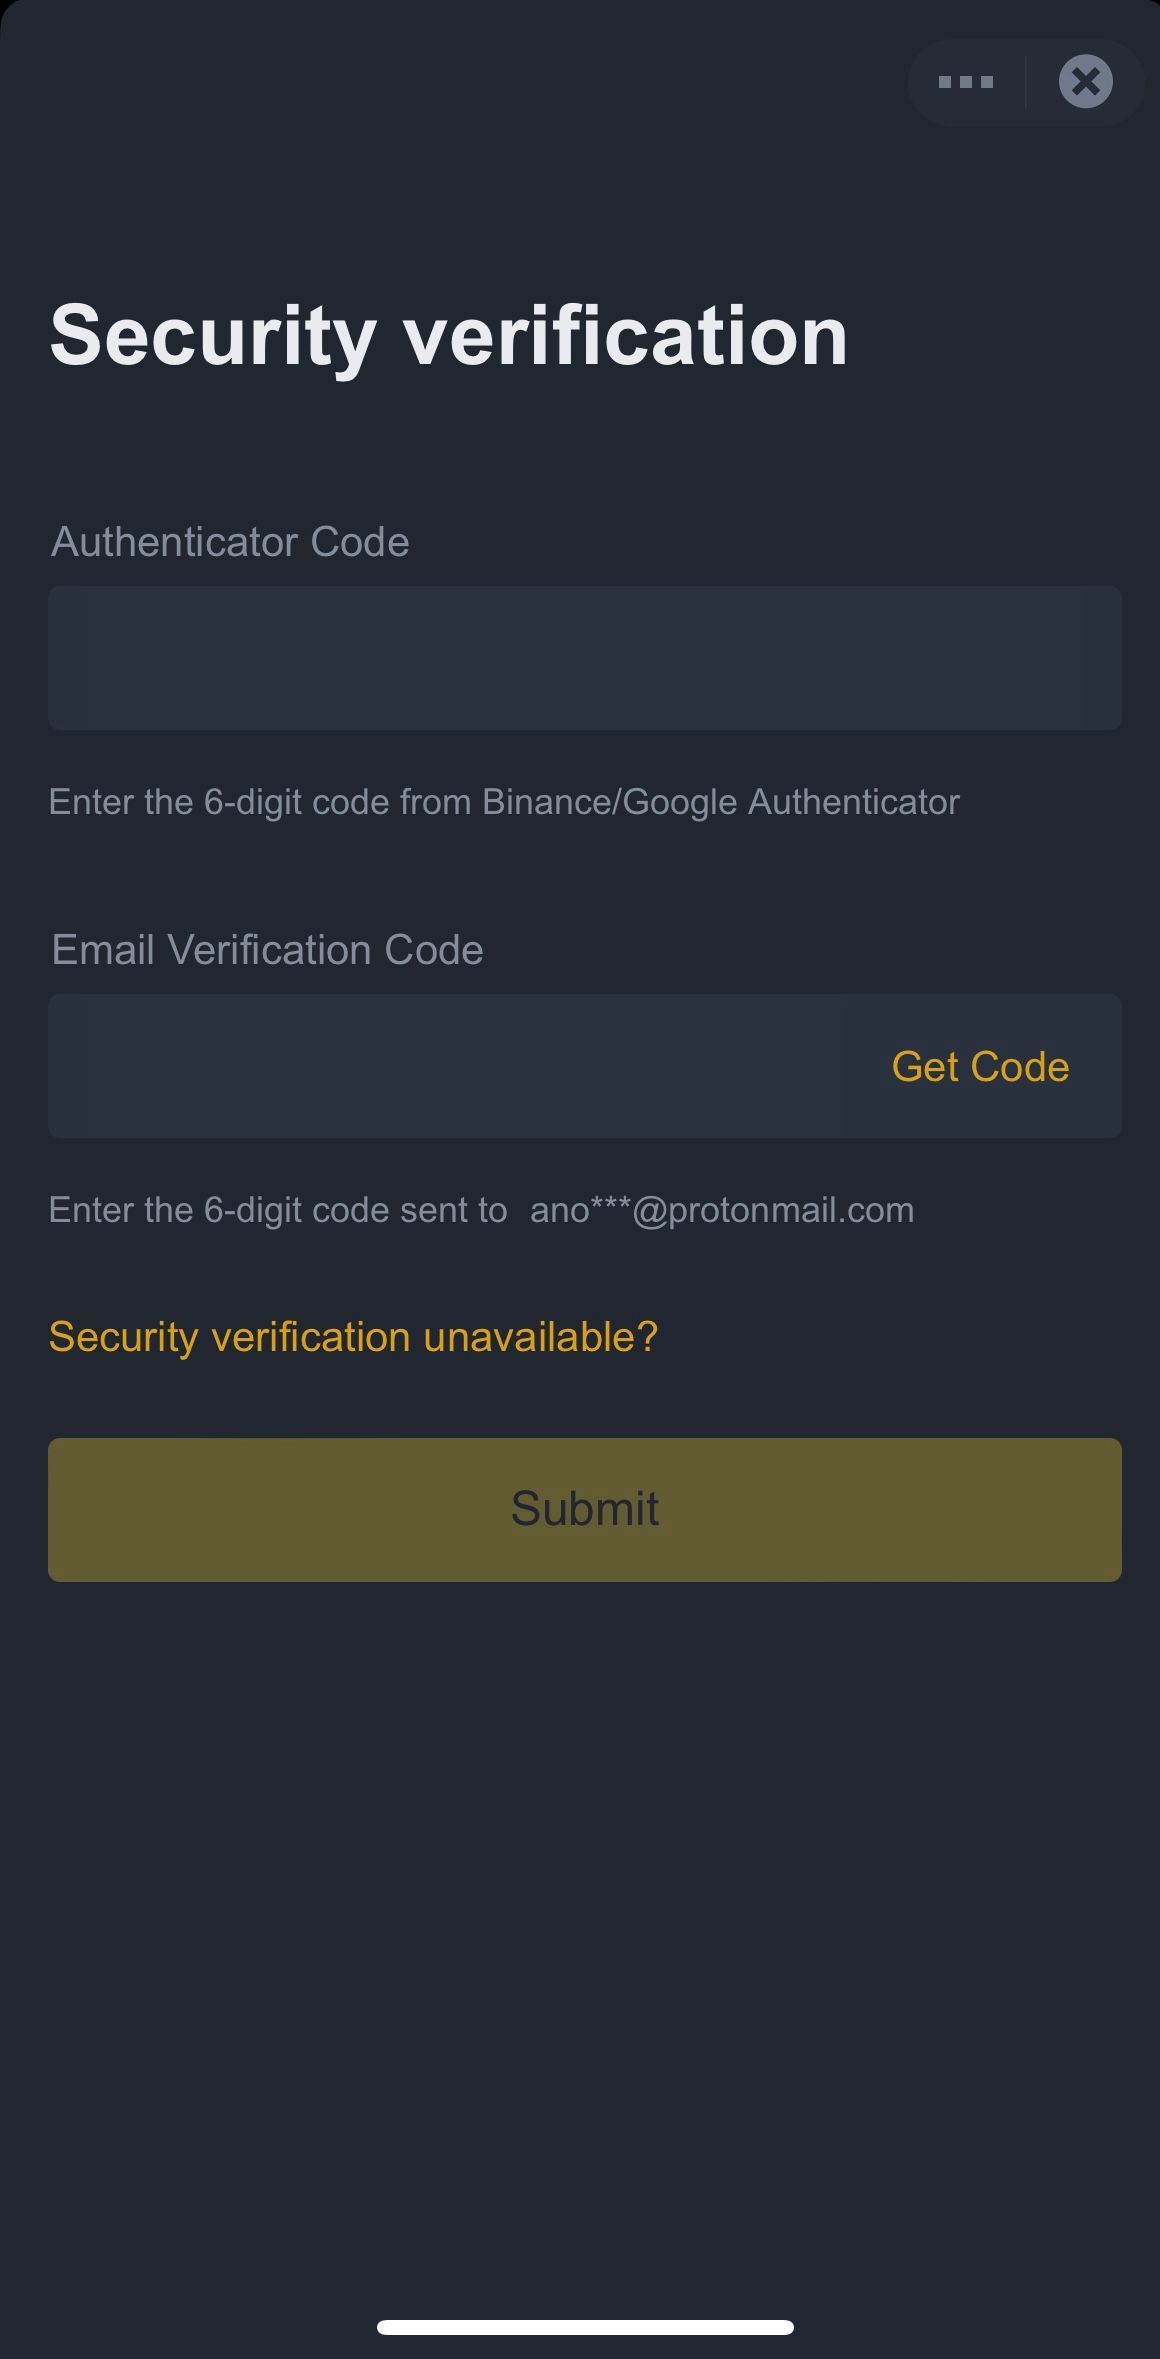Focus the Authenticator Code input field
Viewport: 1160px width, 2359px height.
(584, 658)
